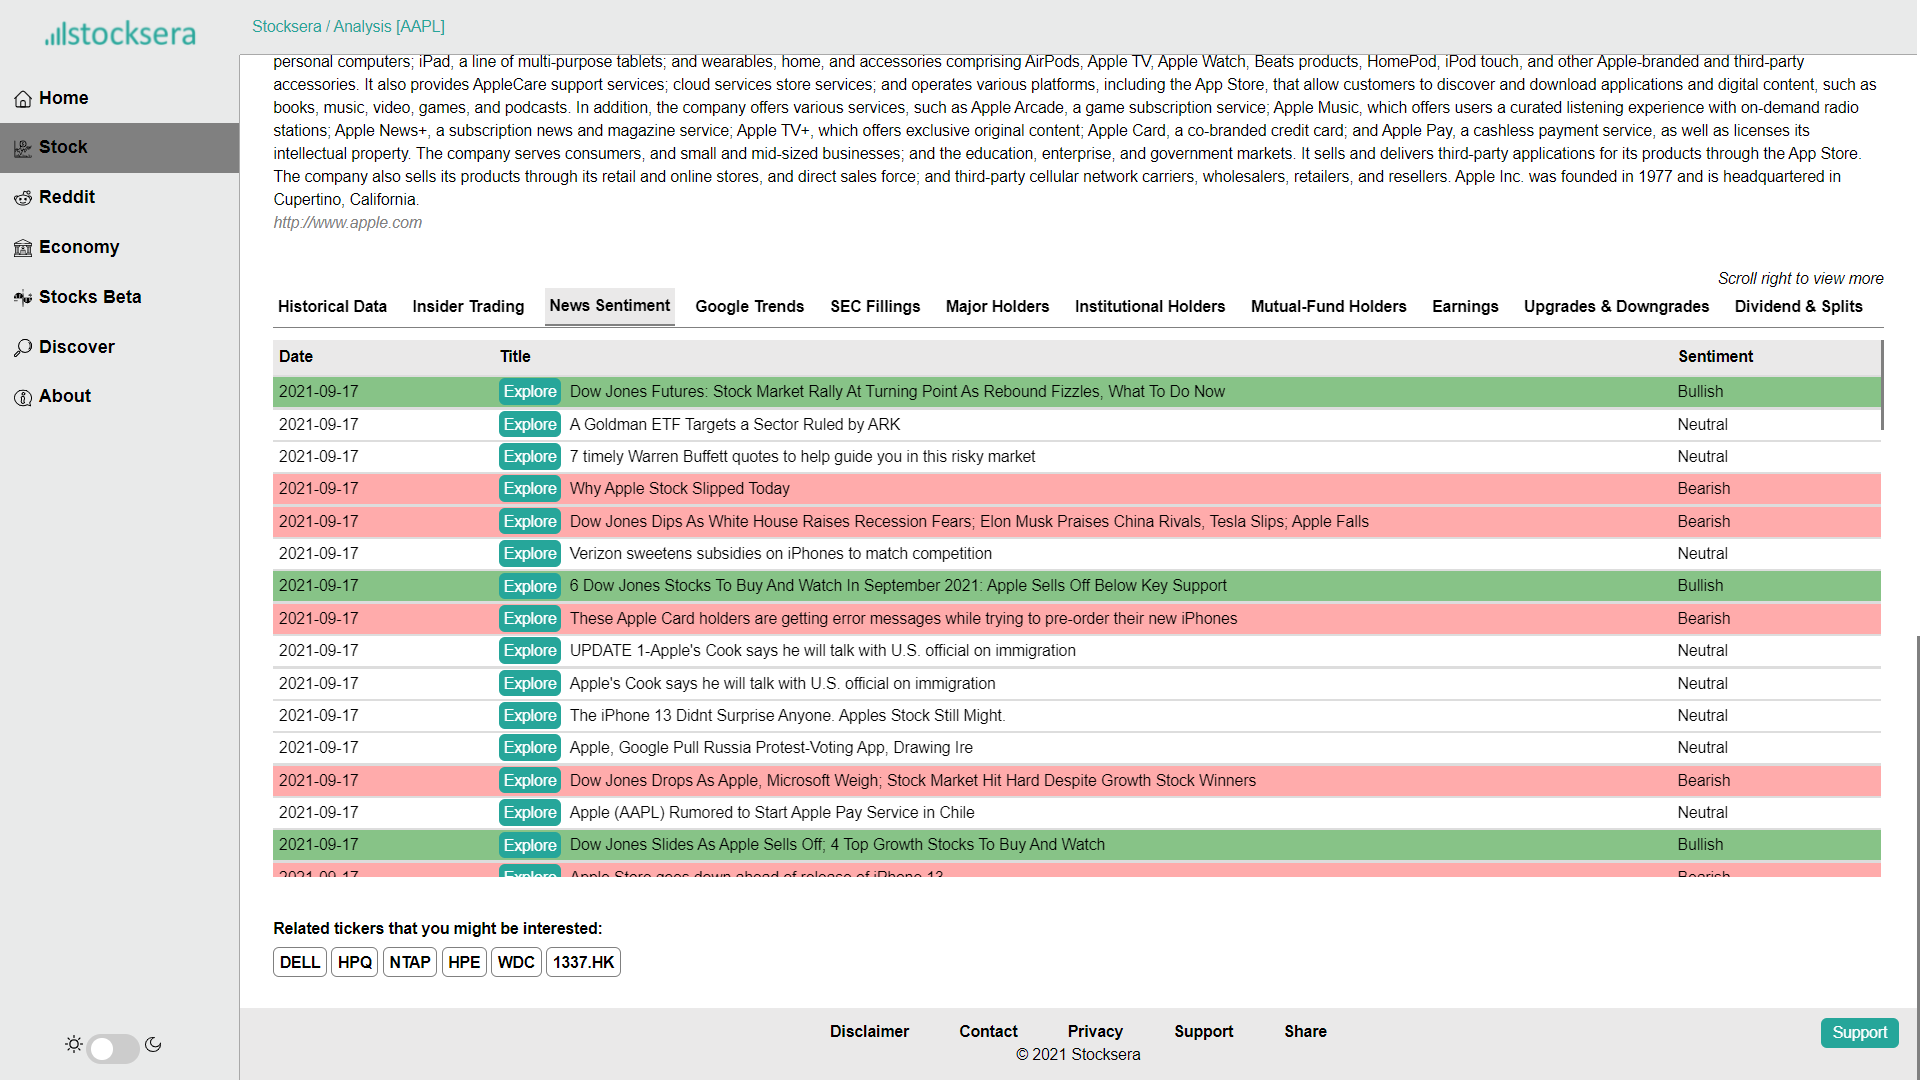The height and width of the screenshot is (1080, 1920).
Task: Click the sun light-mode icon
Action: (x=74, y=1044)
